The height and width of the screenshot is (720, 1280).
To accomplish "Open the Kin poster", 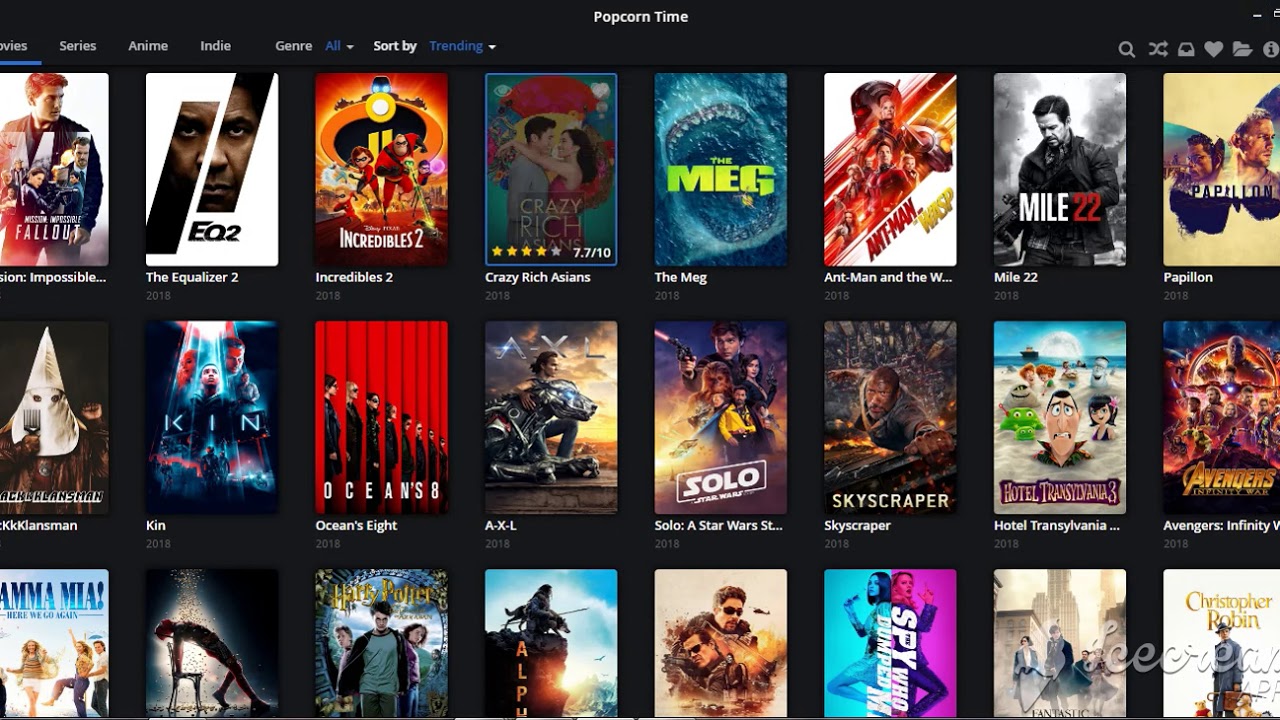I will (212, 418).
